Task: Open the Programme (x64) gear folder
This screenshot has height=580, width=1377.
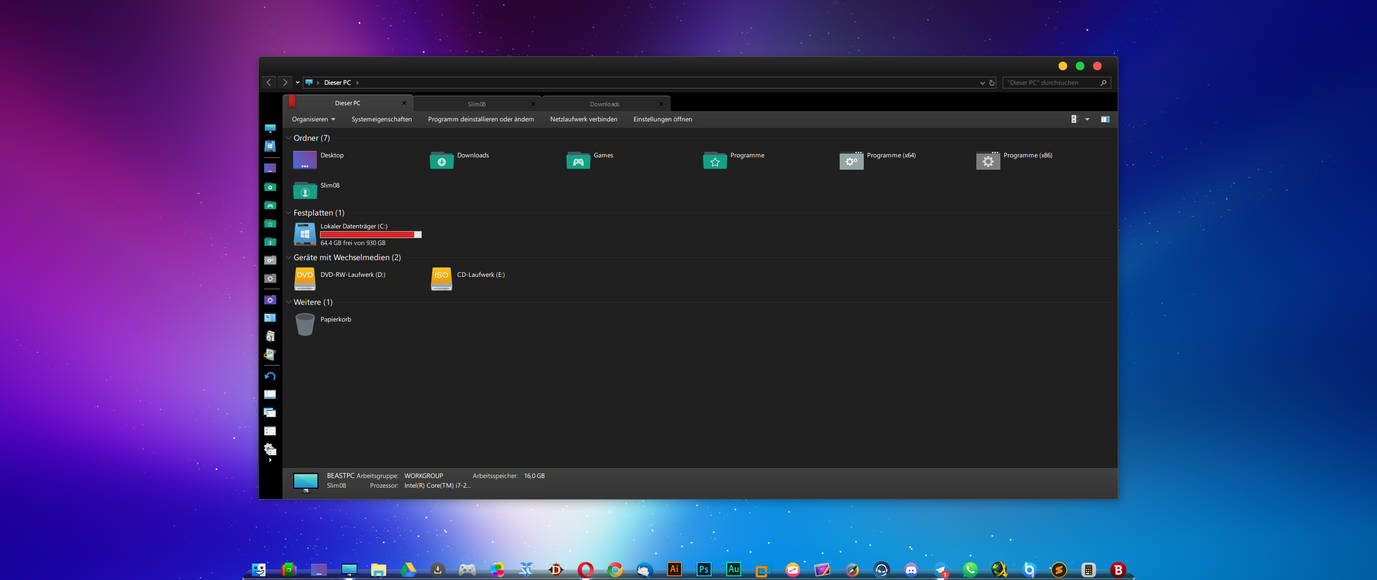Action: pos(851,160)
